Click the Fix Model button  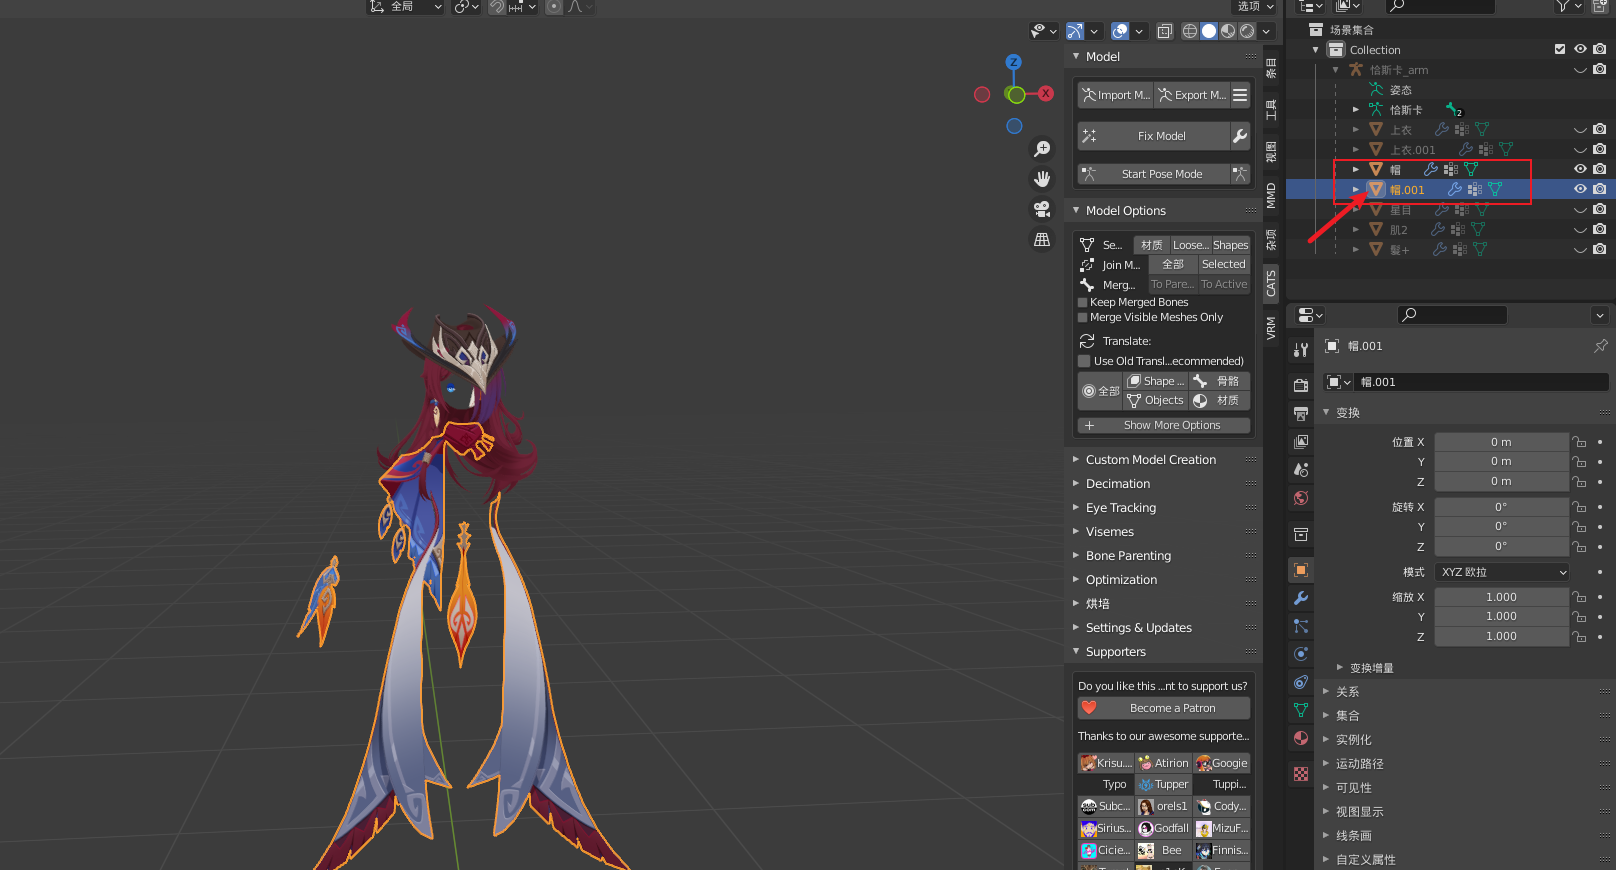click(x=1154, y=136)
